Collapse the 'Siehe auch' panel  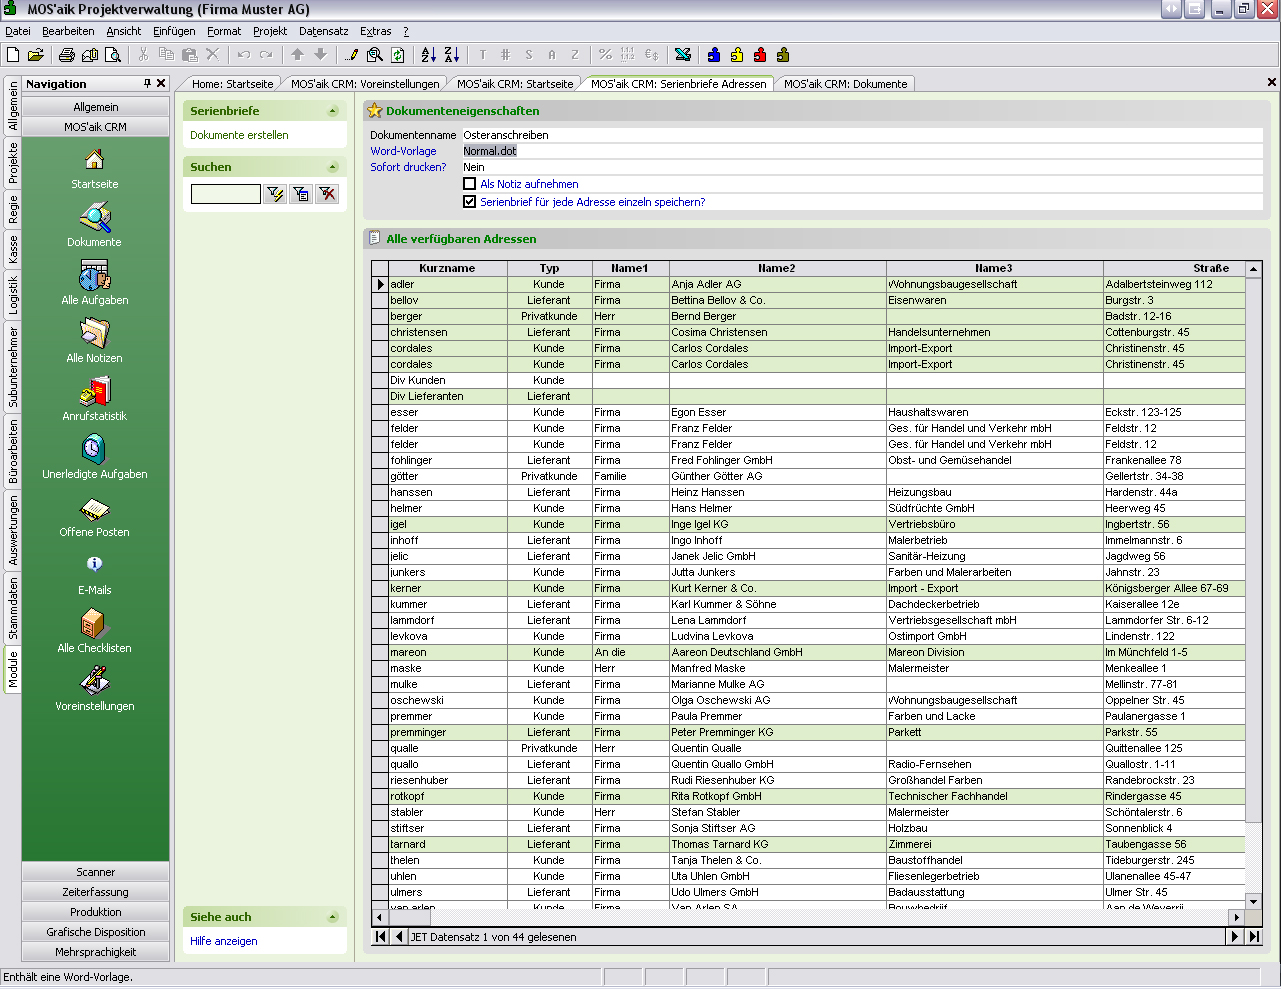(333, 917)
